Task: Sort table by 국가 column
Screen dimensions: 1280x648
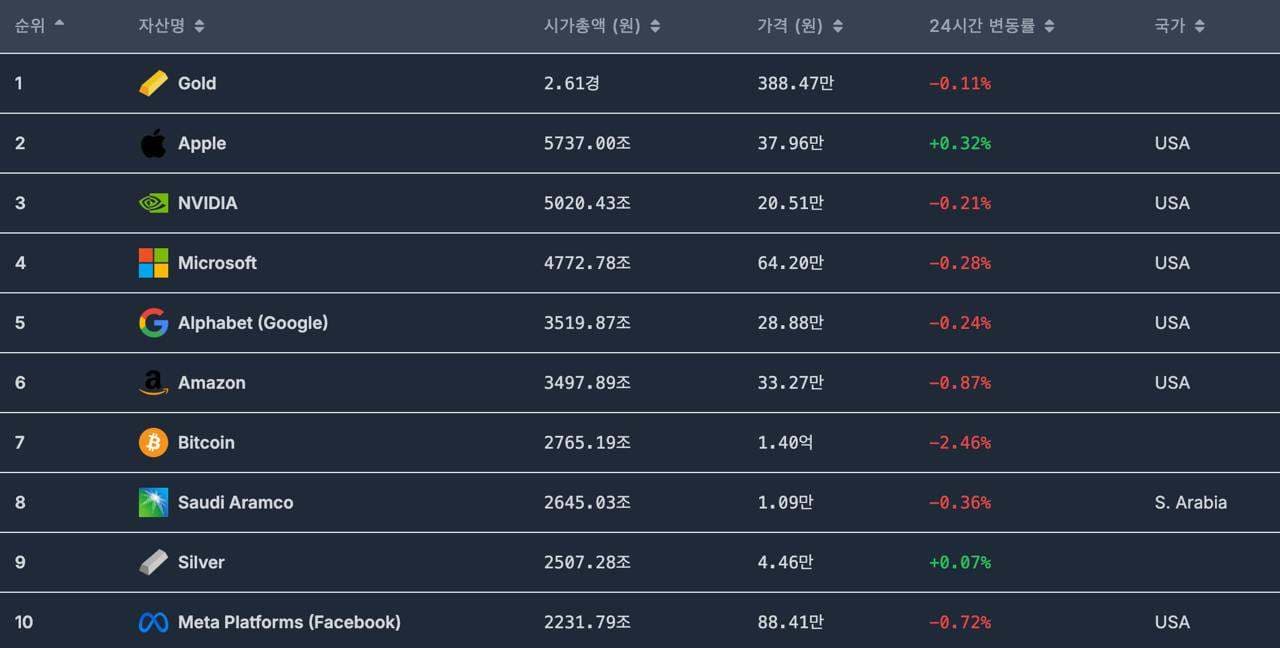Action: click(x=1179, y=26)
